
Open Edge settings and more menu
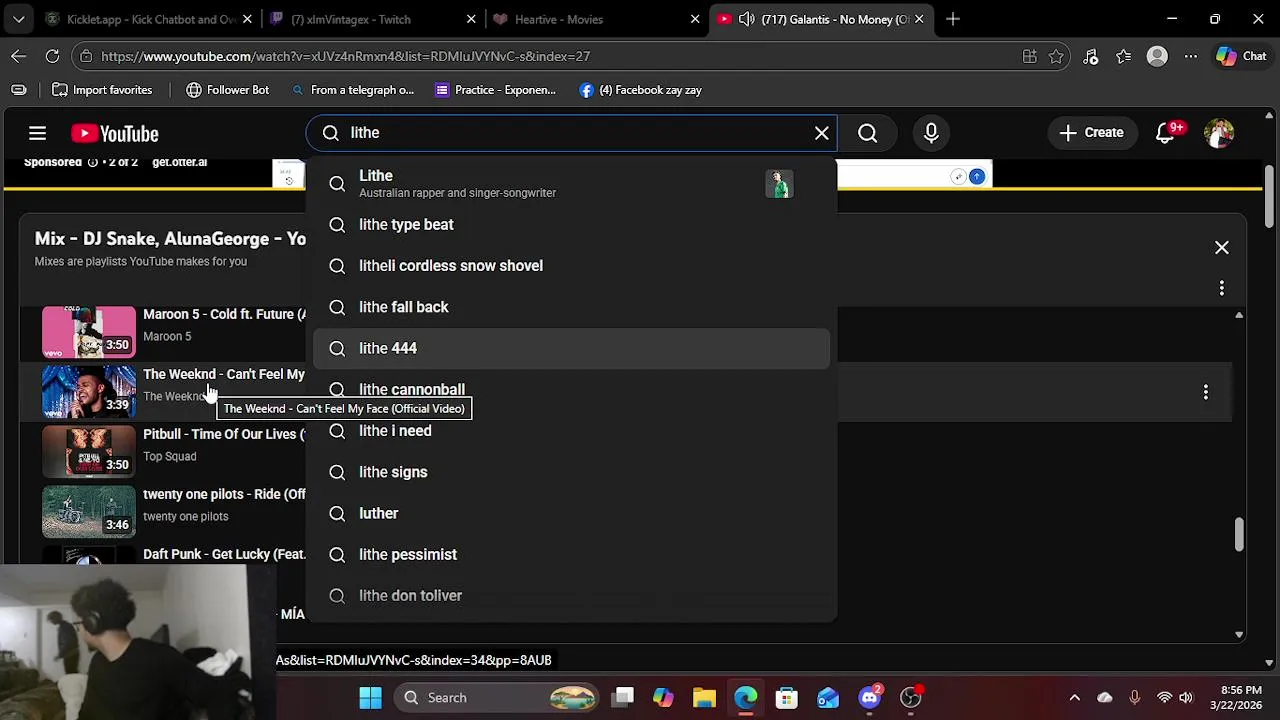click(1190, 57)
